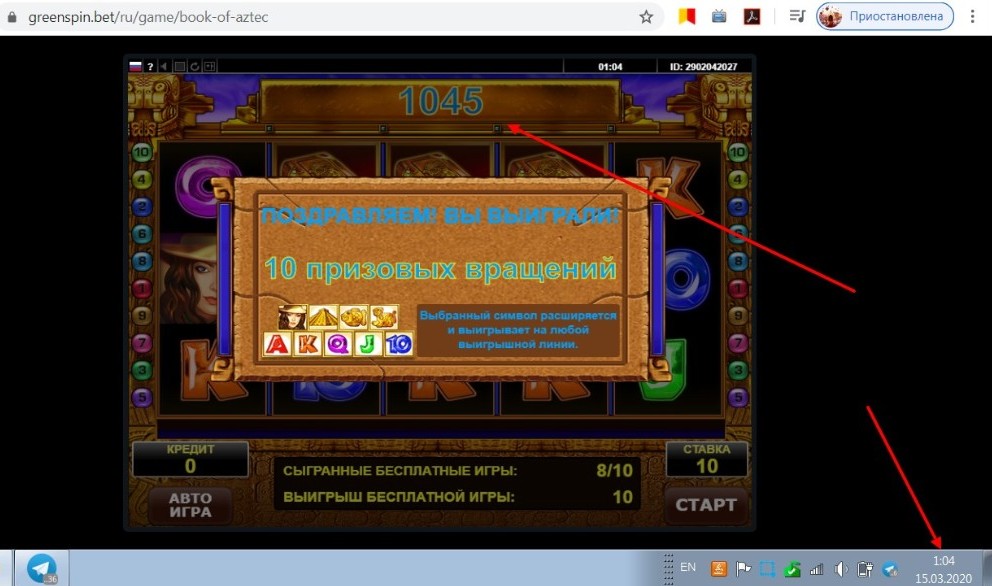Click the green line 3 marker on left

click(x=142, y=370)
